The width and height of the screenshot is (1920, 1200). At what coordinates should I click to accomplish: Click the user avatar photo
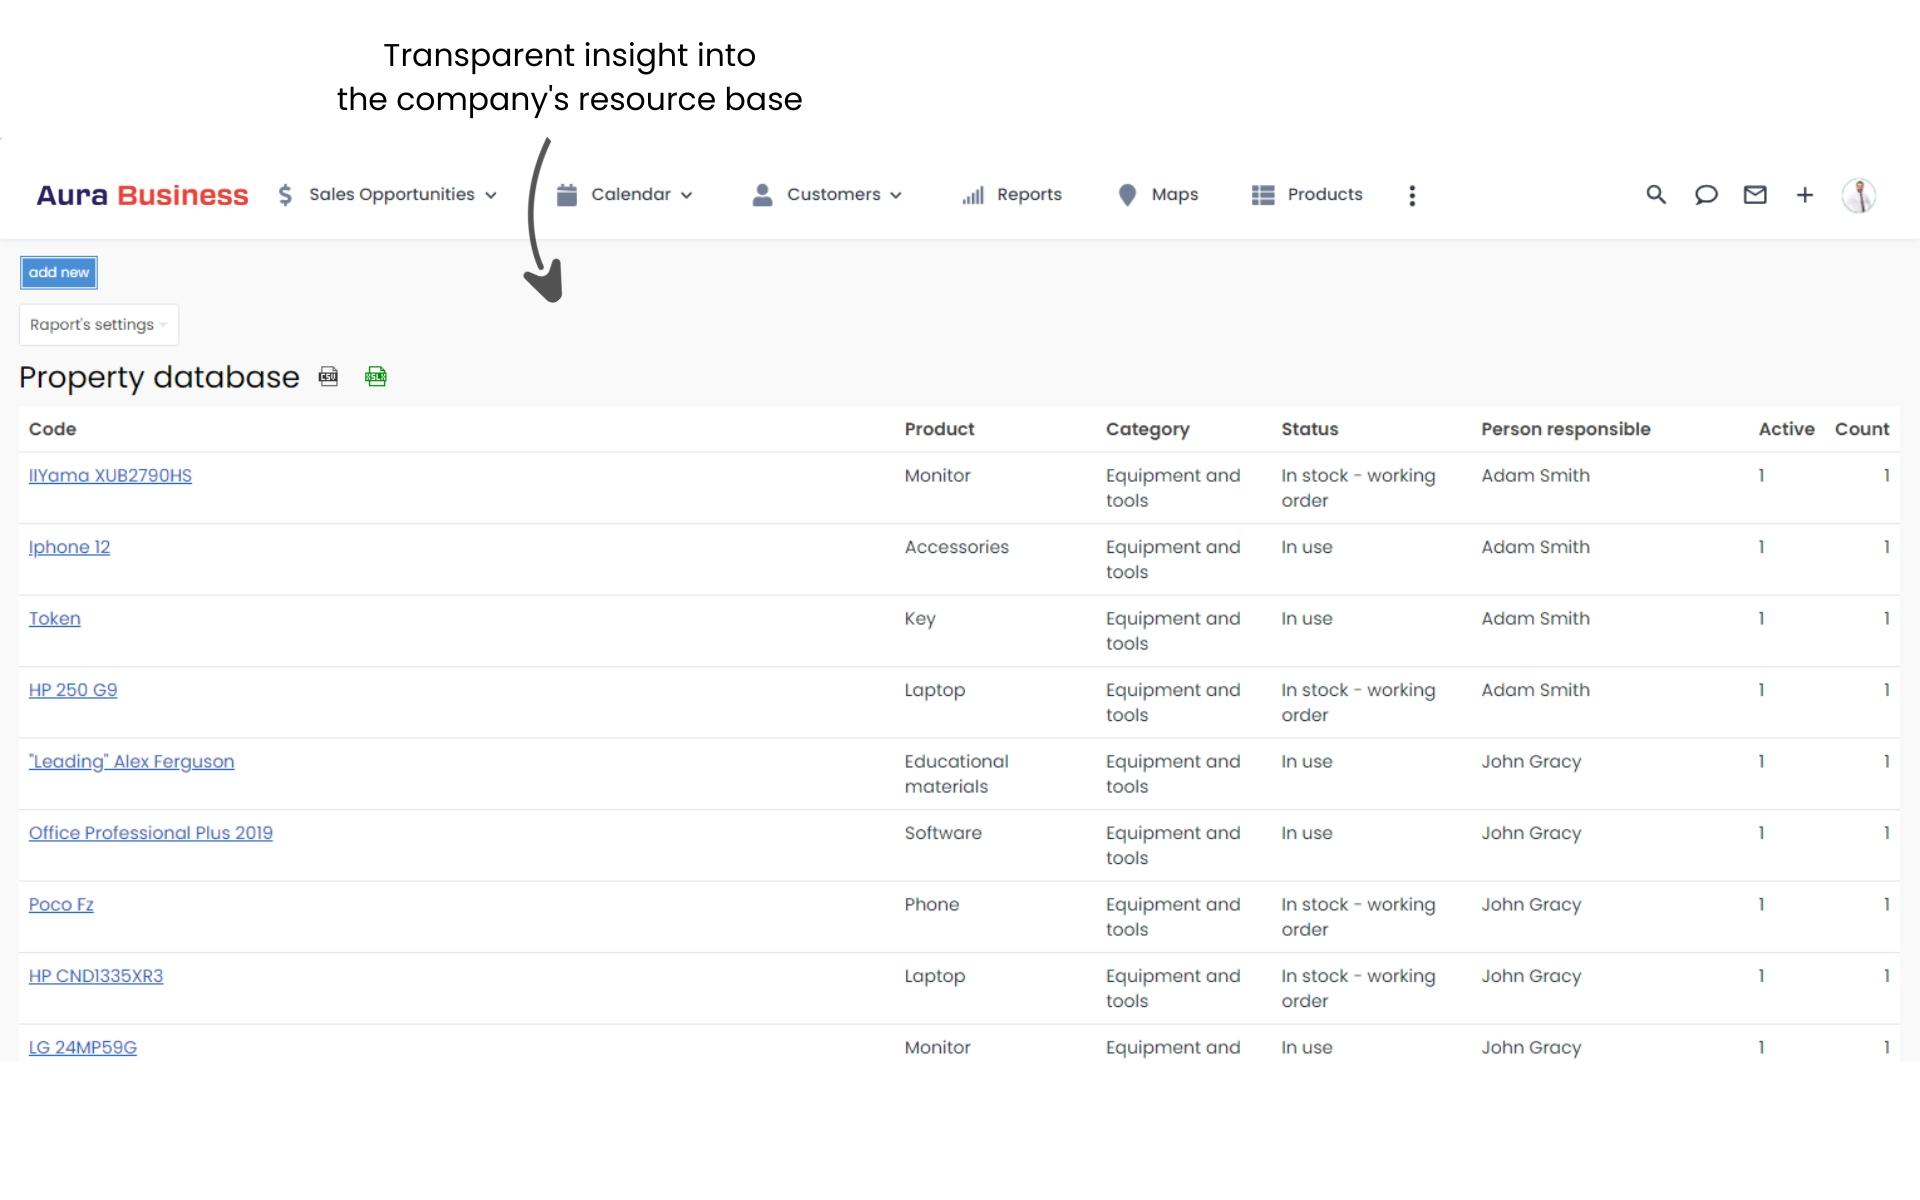pyautogui.click(x=1859, y=195)
